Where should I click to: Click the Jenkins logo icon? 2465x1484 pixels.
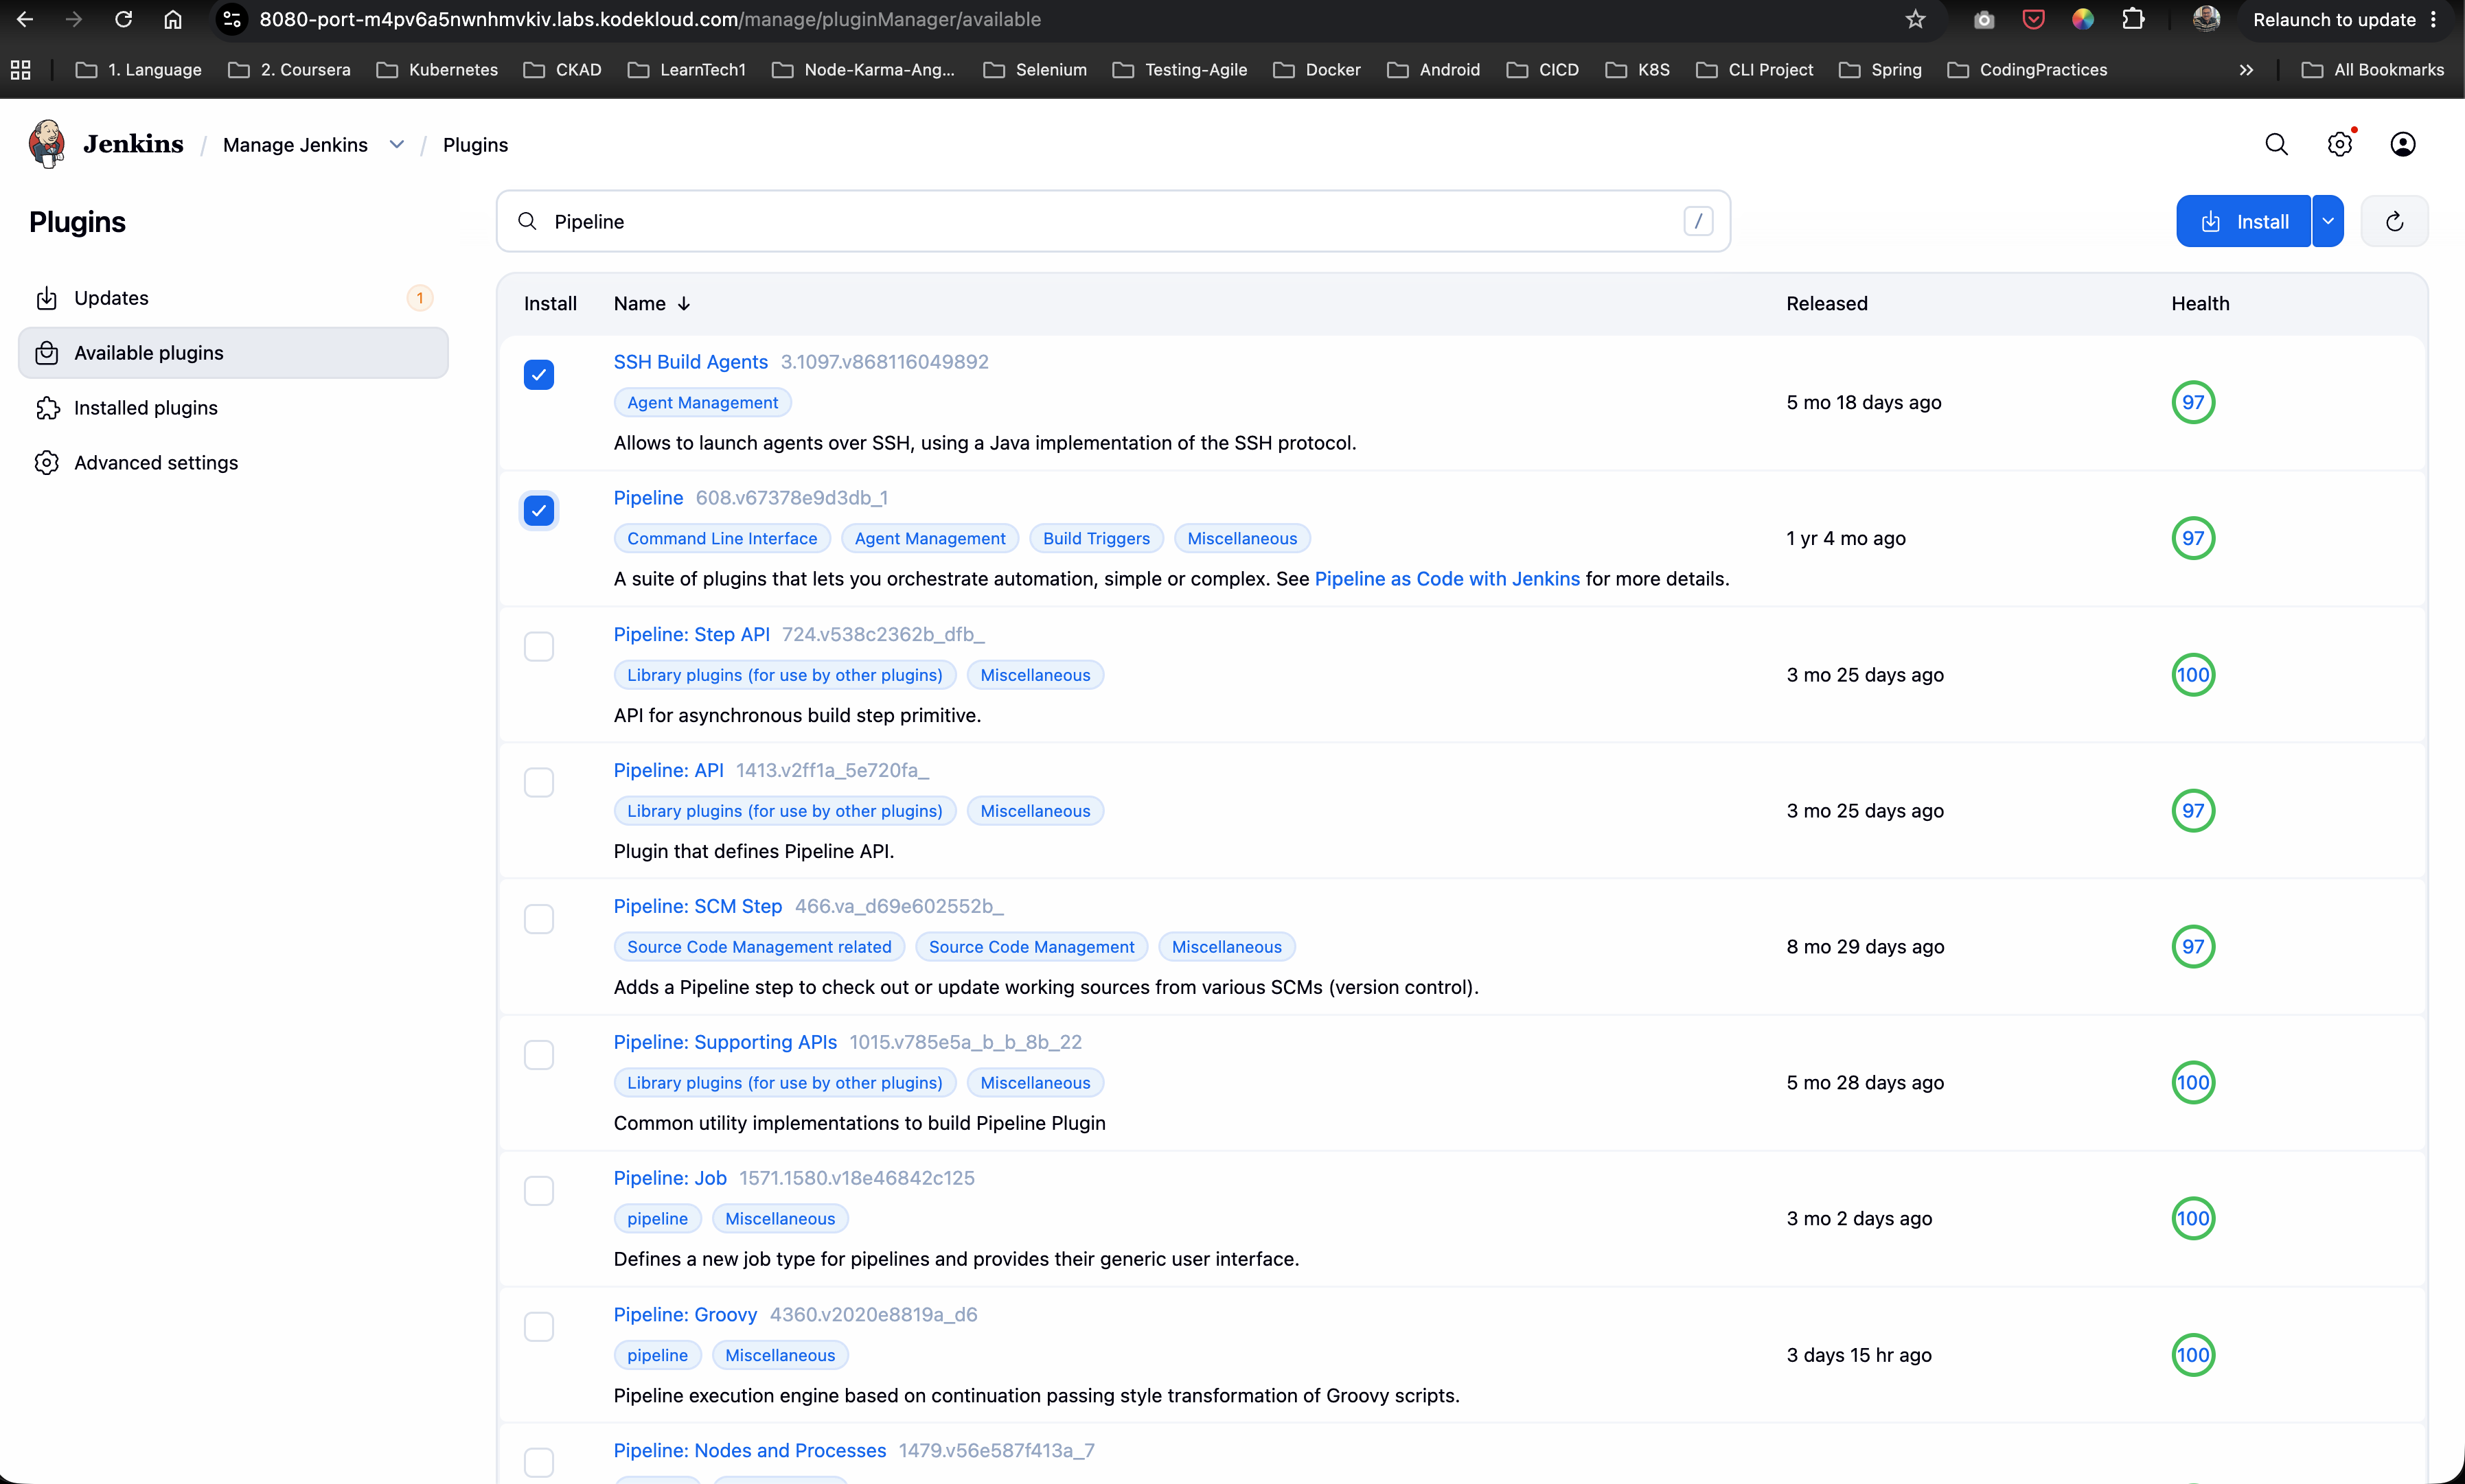47,144
